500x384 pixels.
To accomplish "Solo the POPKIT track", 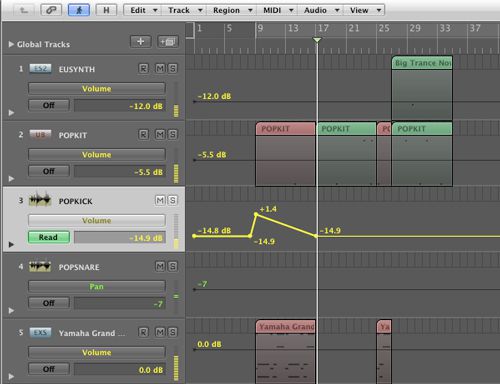I will tap(172, 134).
